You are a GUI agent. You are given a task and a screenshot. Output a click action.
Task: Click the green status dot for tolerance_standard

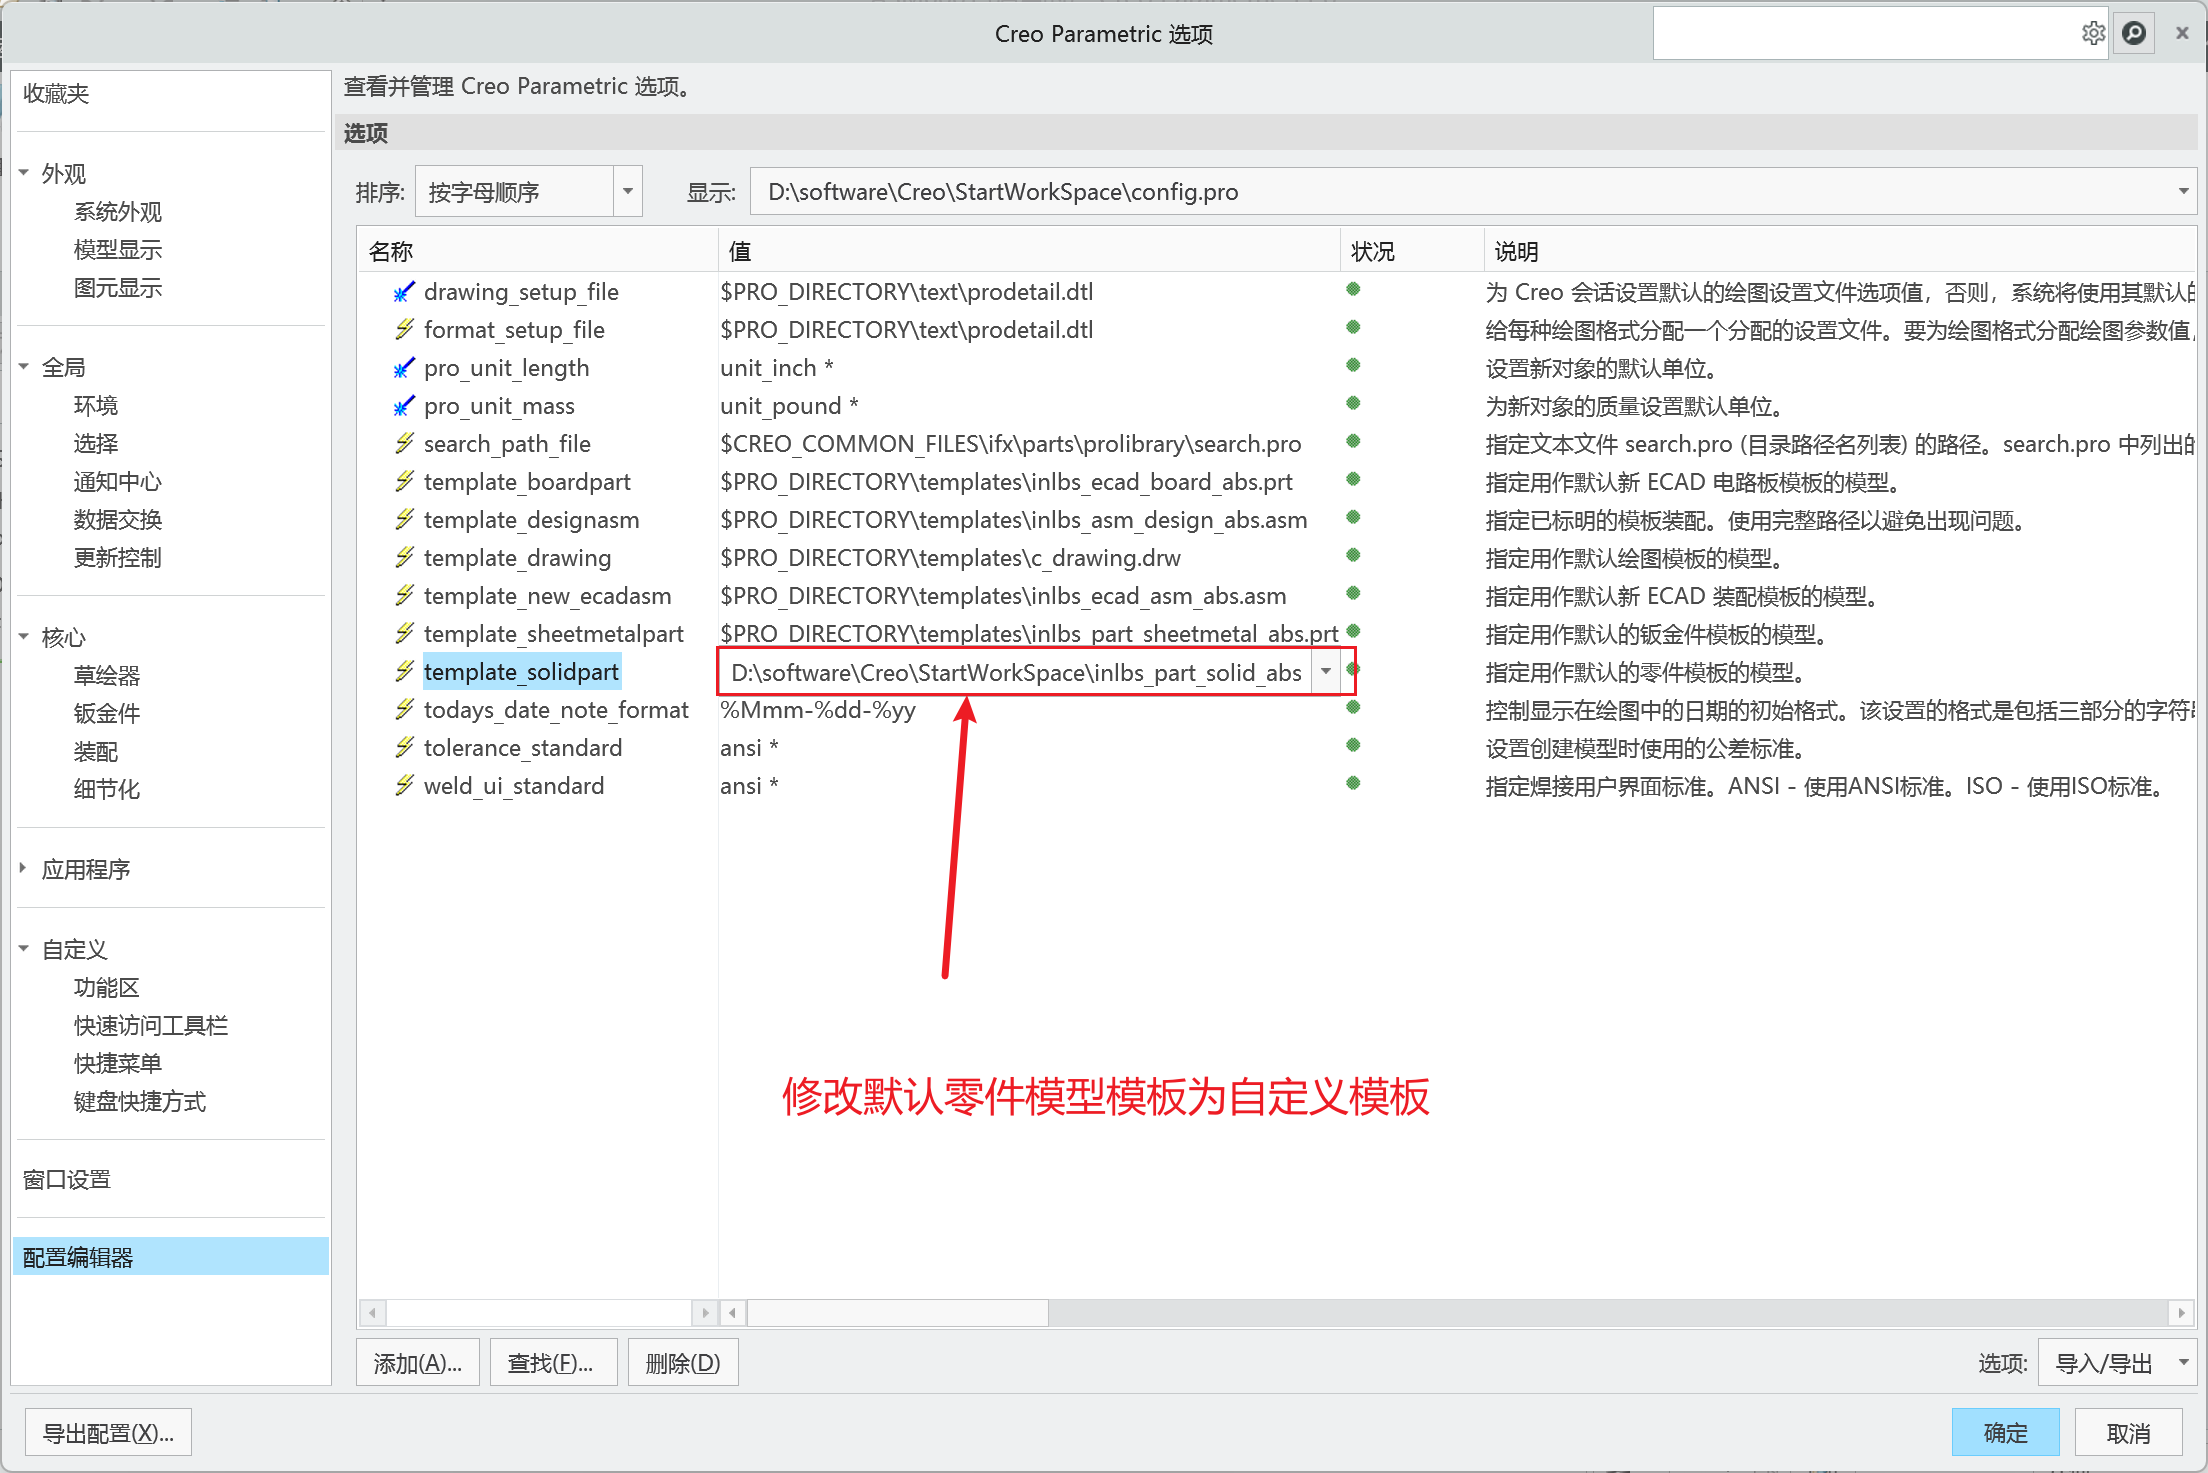1353,745
